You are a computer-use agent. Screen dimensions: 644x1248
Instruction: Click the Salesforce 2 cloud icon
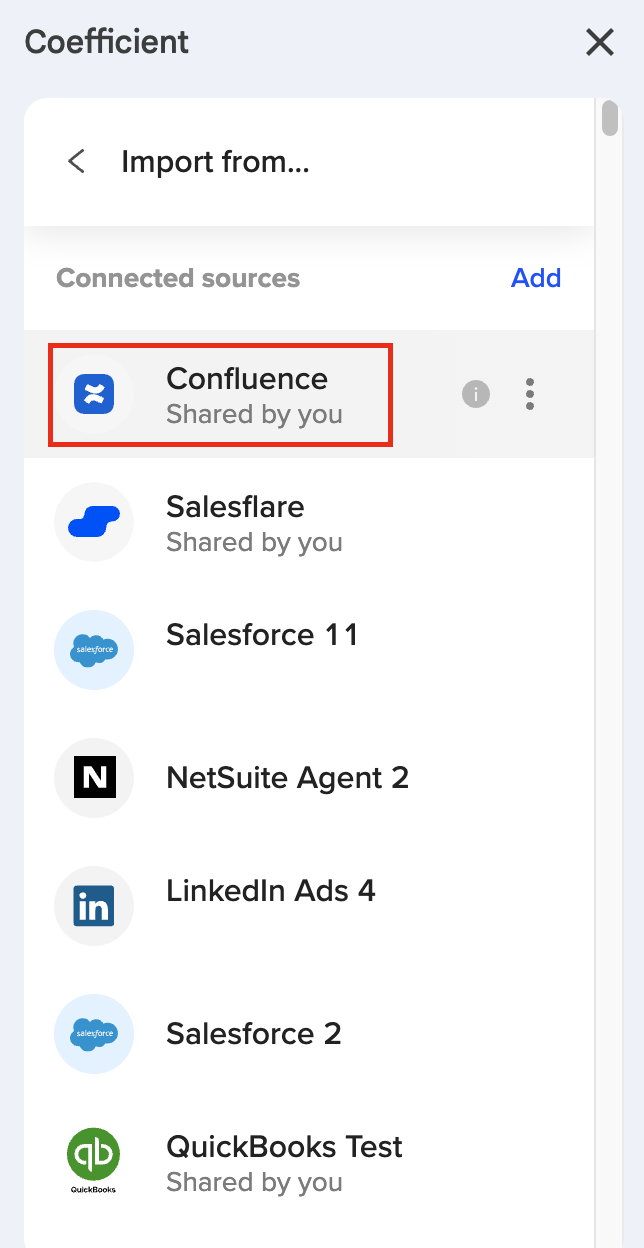pyautogui.click(x=94, y=1034)
